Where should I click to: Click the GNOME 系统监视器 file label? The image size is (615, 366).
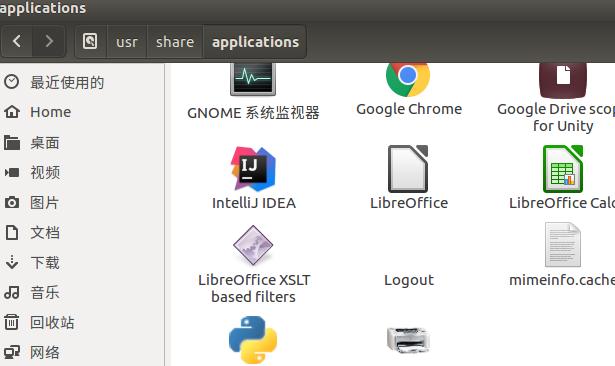point(253,113)
